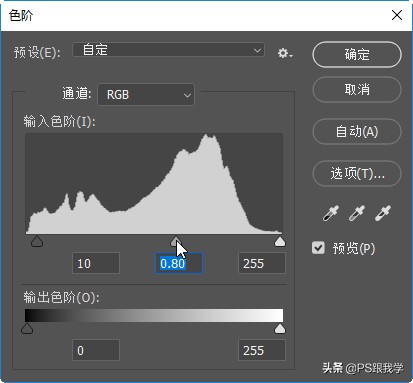413x383 pixels.
Task: Click the 预设(E) label
Action: tap(37, 52)
